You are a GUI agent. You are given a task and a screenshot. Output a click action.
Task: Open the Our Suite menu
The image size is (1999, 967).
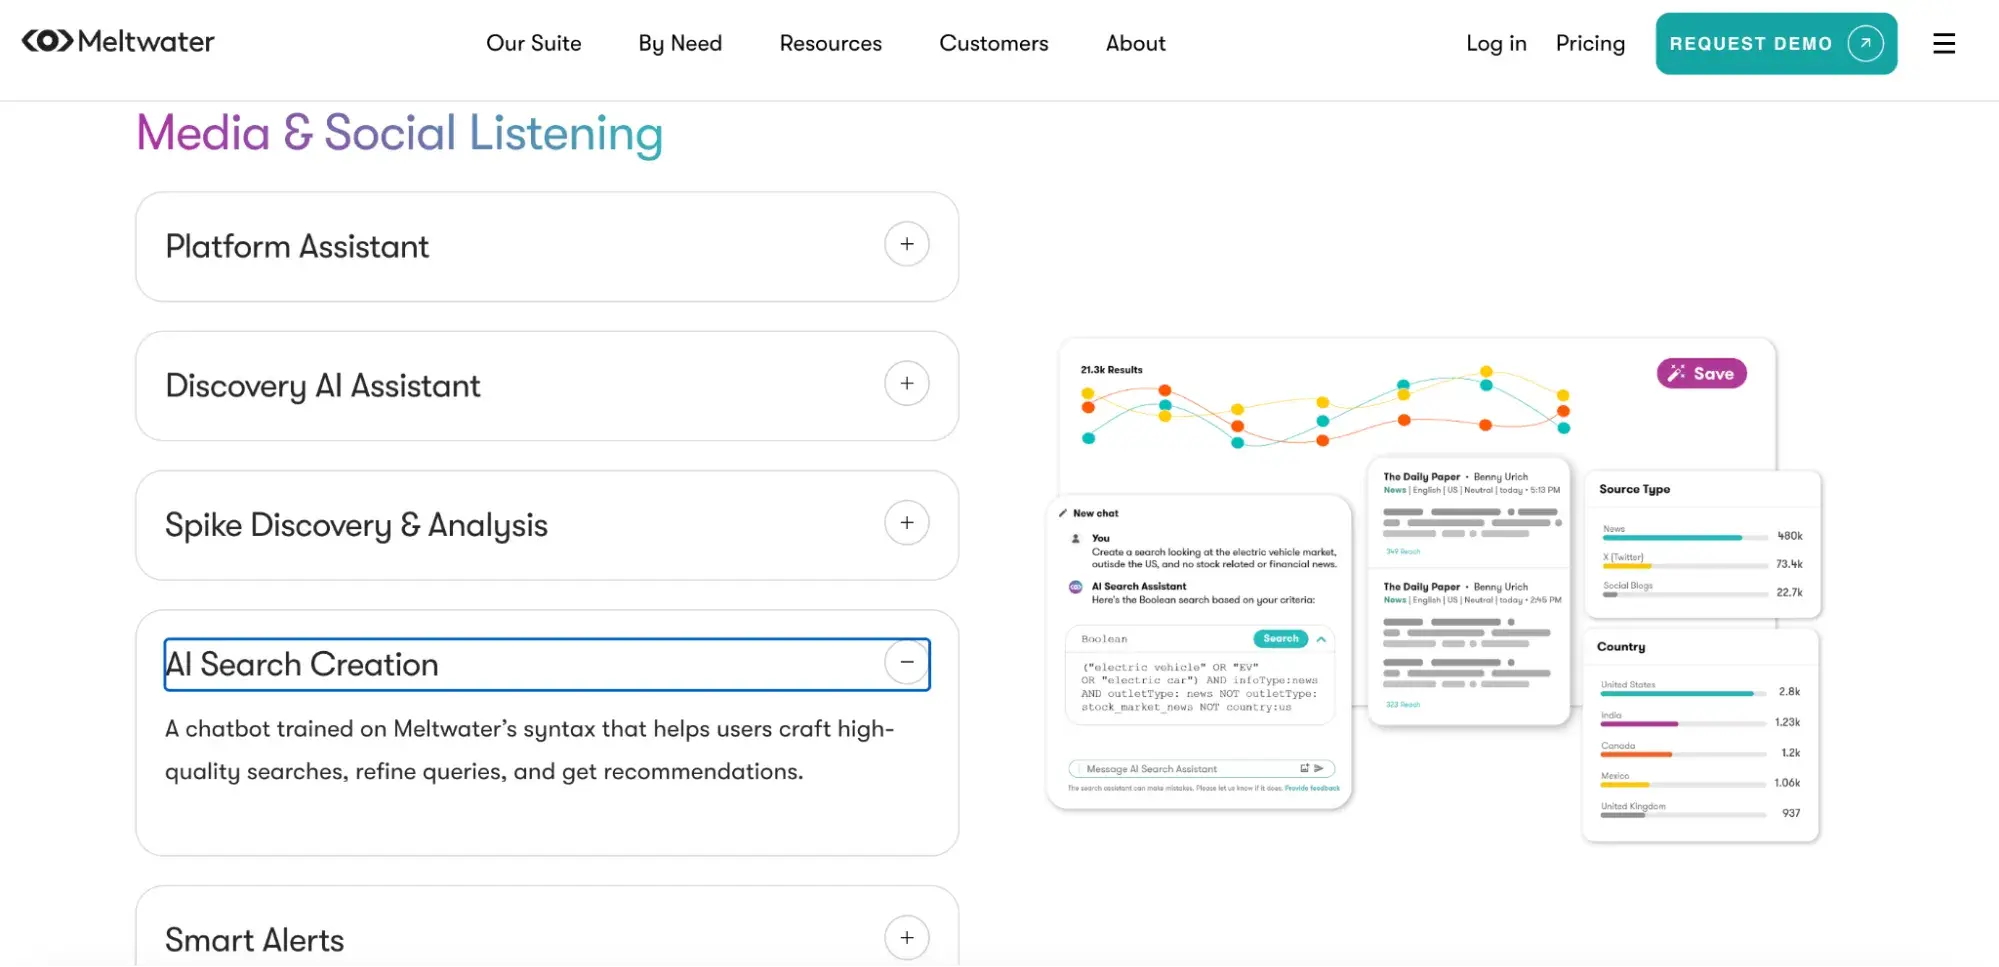click(533, 43)
